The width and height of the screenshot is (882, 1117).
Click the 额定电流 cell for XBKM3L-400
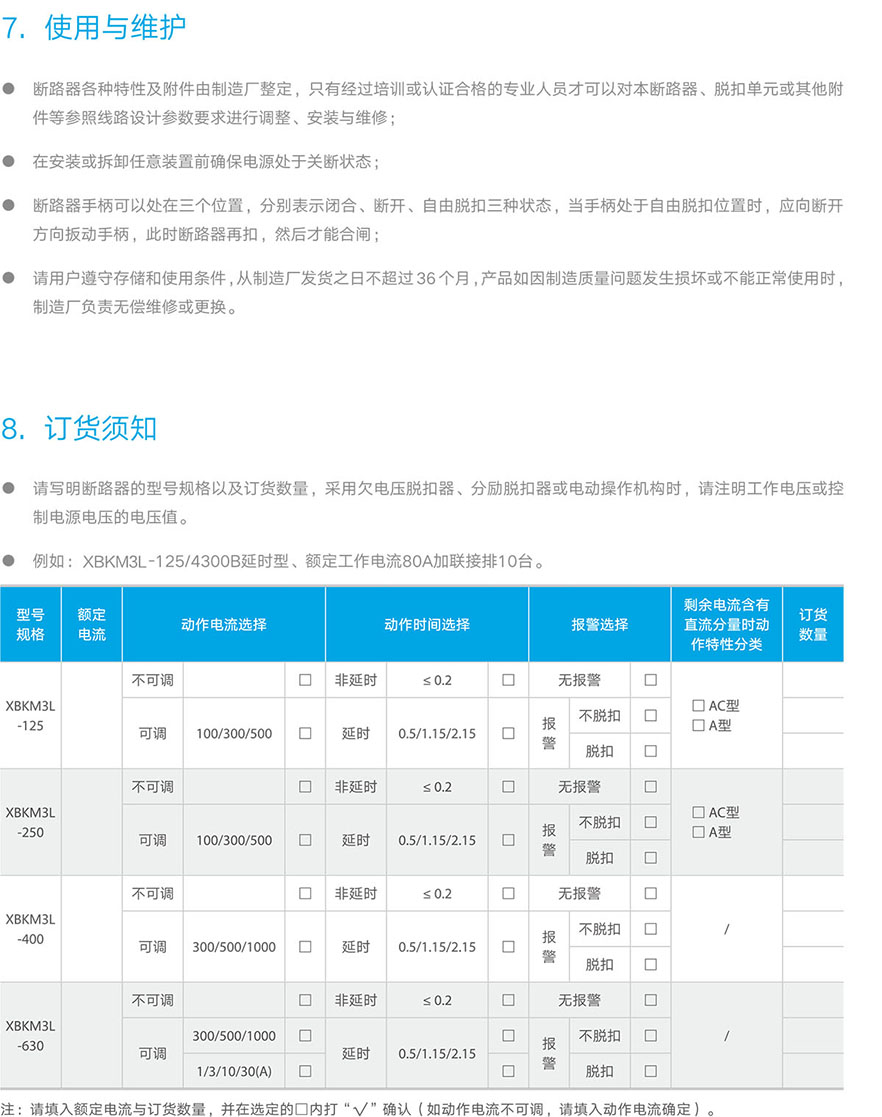[91, 929]
